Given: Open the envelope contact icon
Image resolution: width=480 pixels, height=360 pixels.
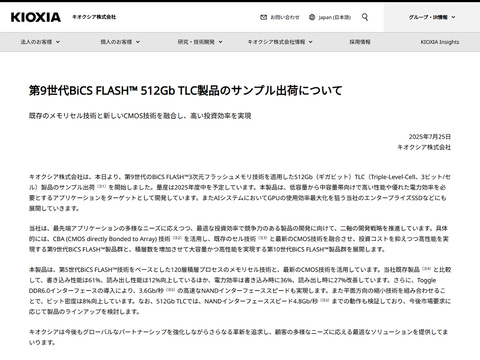Looking at the screenshot, I should 263,17.
